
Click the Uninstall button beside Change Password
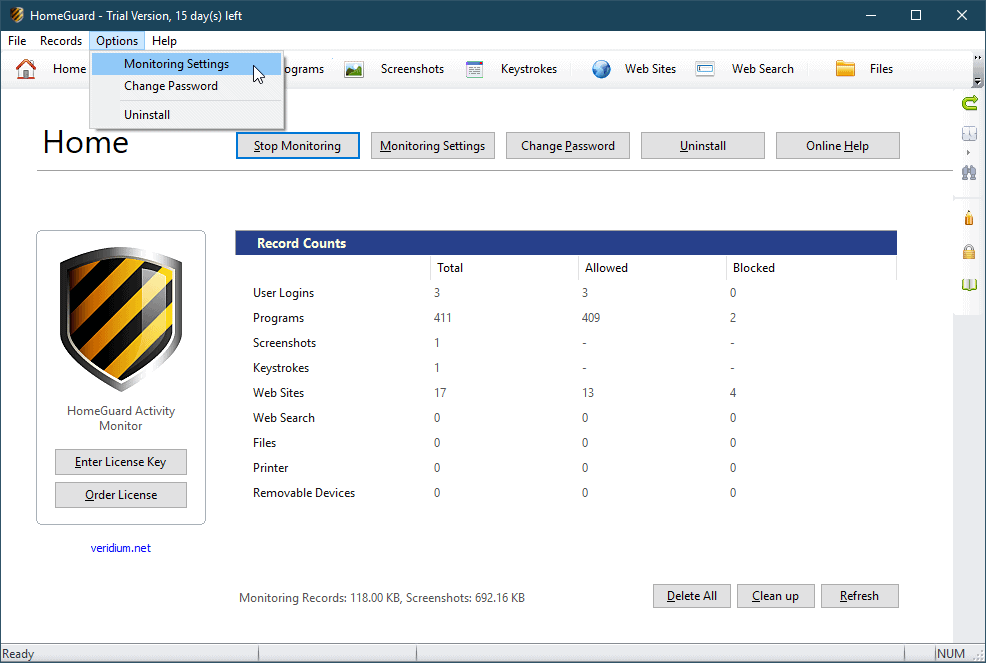(x=703, y=146)
